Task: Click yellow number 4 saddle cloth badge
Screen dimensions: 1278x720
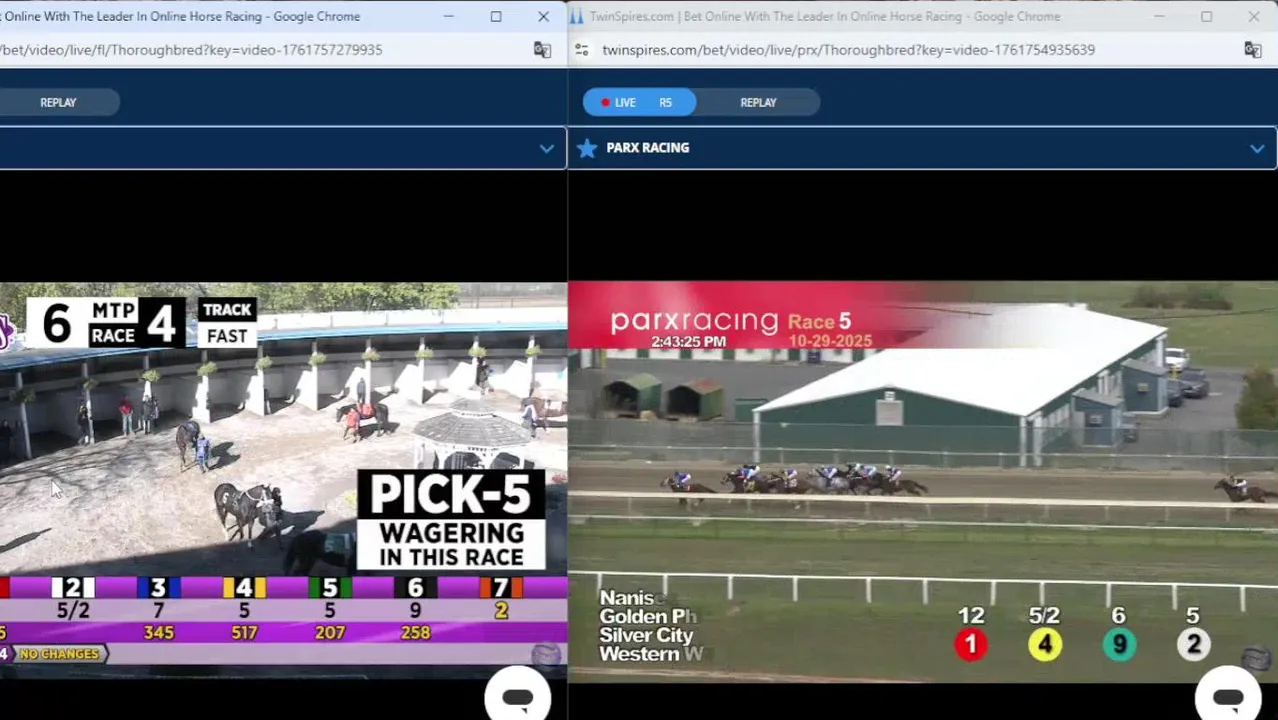Action: pyautogui.click(x=1045, y=645)
